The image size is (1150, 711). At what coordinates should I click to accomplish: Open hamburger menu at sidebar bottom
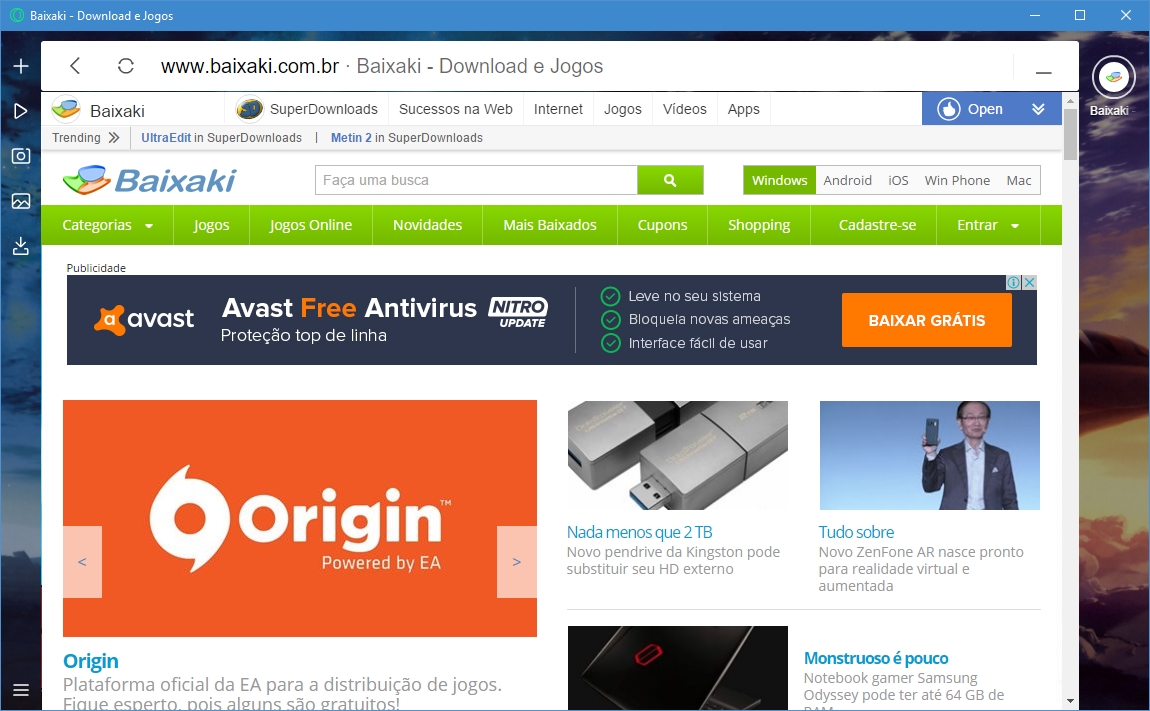click(21, 690)
